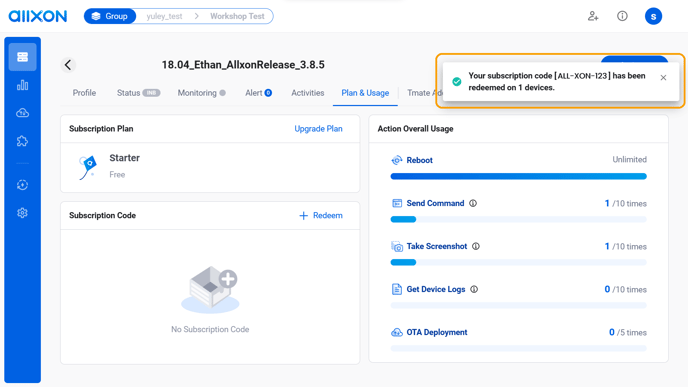This screenshot has height=387, width=688.
Task: Click the Redeem subscription code button
Action: [321, 215]
